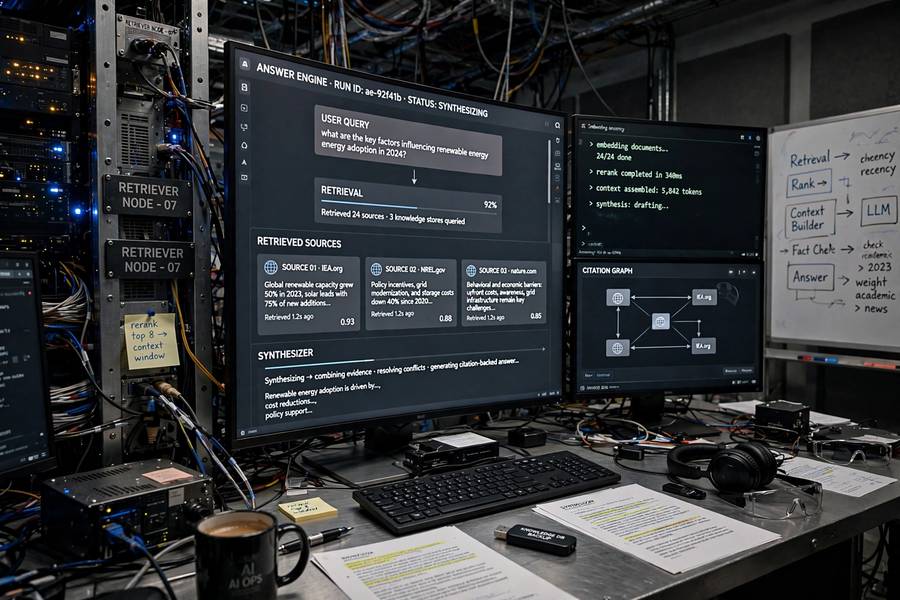Click "embedding documents..." terminal line
Screen dimensions: 900x600
pyautogui.click(x=632, y=148)
